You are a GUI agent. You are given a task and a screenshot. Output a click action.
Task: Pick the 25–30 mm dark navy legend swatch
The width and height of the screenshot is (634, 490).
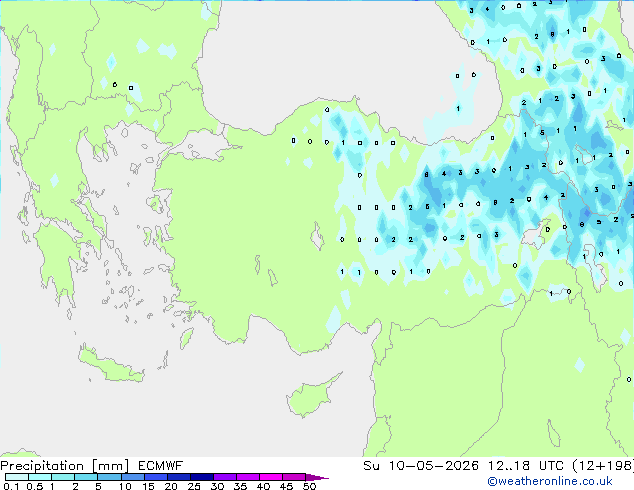coord(201,477)
